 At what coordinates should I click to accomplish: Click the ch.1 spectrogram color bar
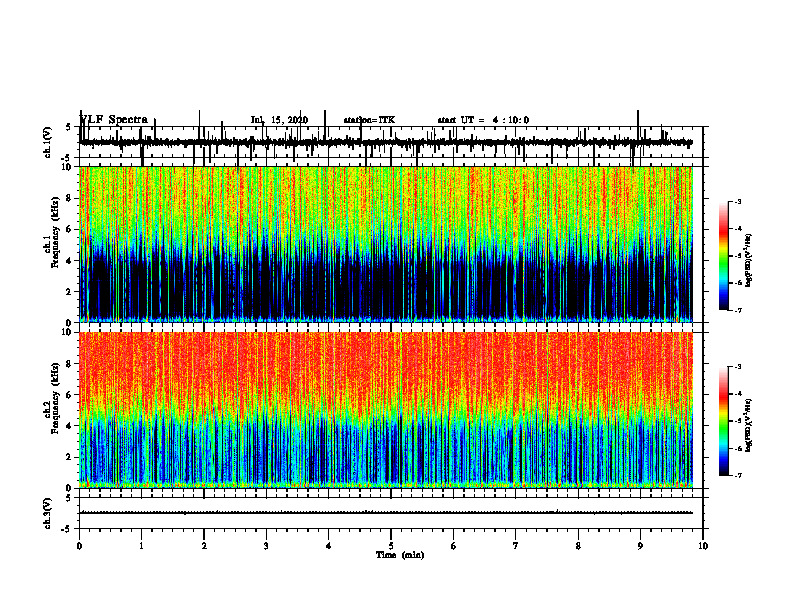pyautogui.click(x=724, y=255)
